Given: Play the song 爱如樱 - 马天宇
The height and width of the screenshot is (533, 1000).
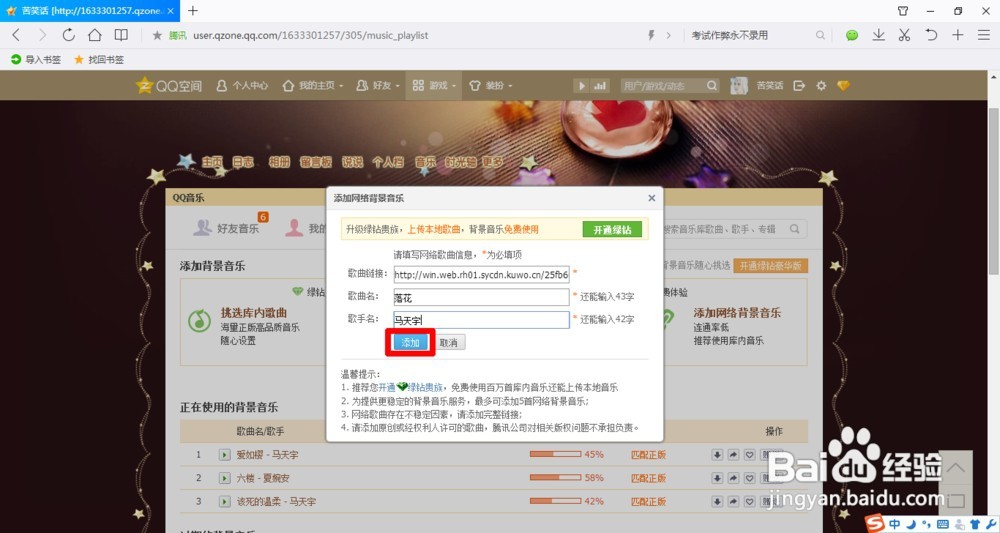Looking at the screenshot, I should [224, 455].
